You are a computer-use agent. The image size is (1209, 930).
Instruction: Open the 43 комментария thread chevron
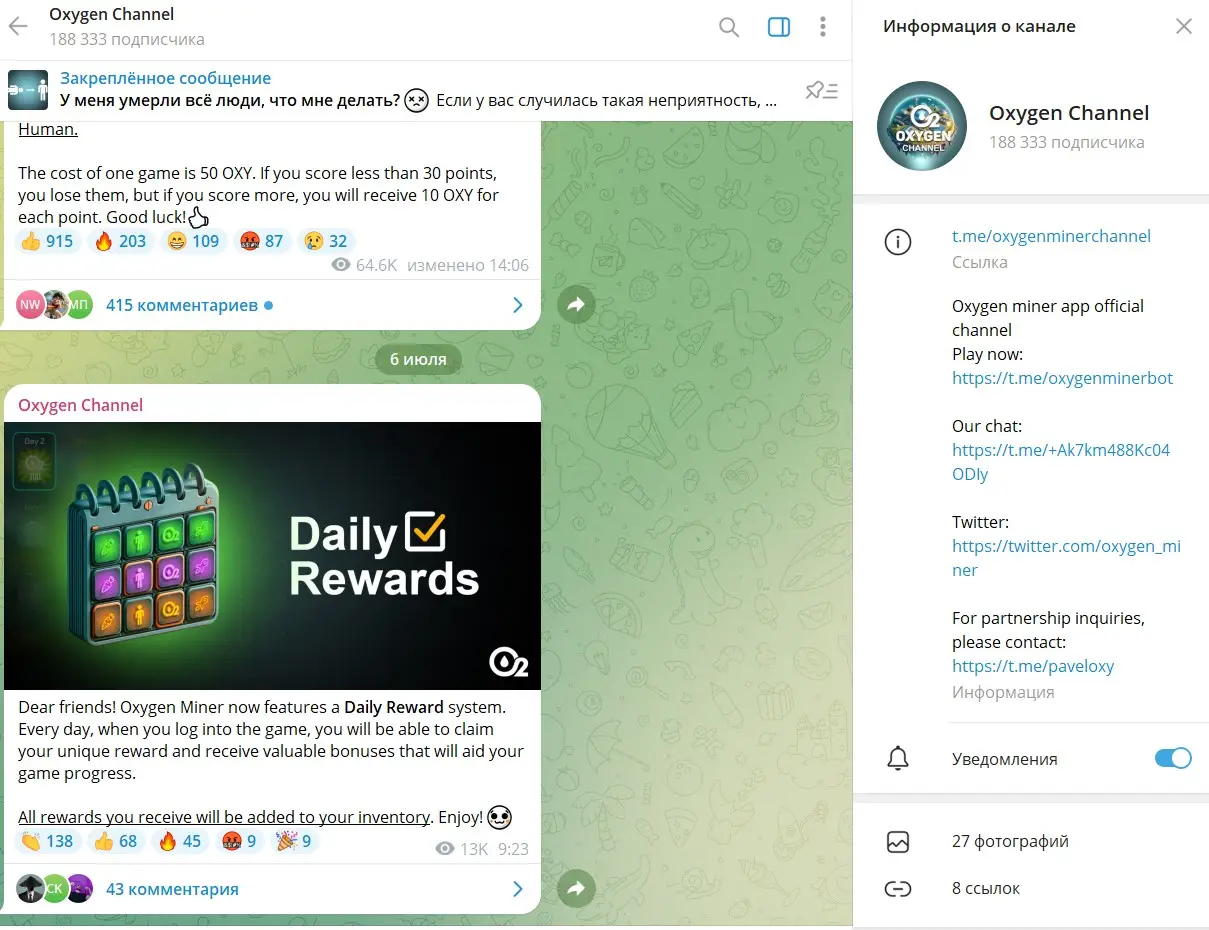coord(517,889)
